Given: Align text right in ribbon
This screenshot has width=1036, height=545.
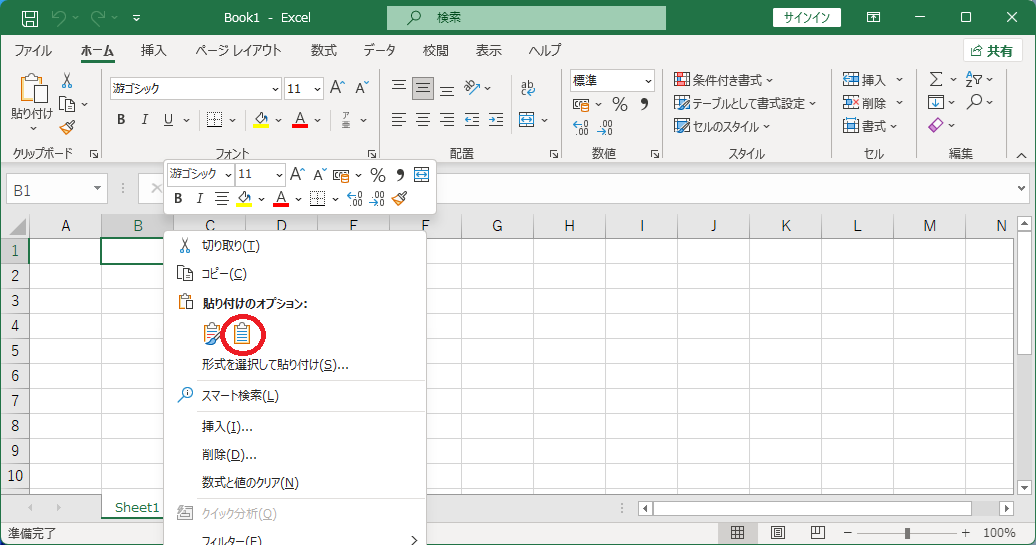Looking at the screenshot, I should 447,120.
